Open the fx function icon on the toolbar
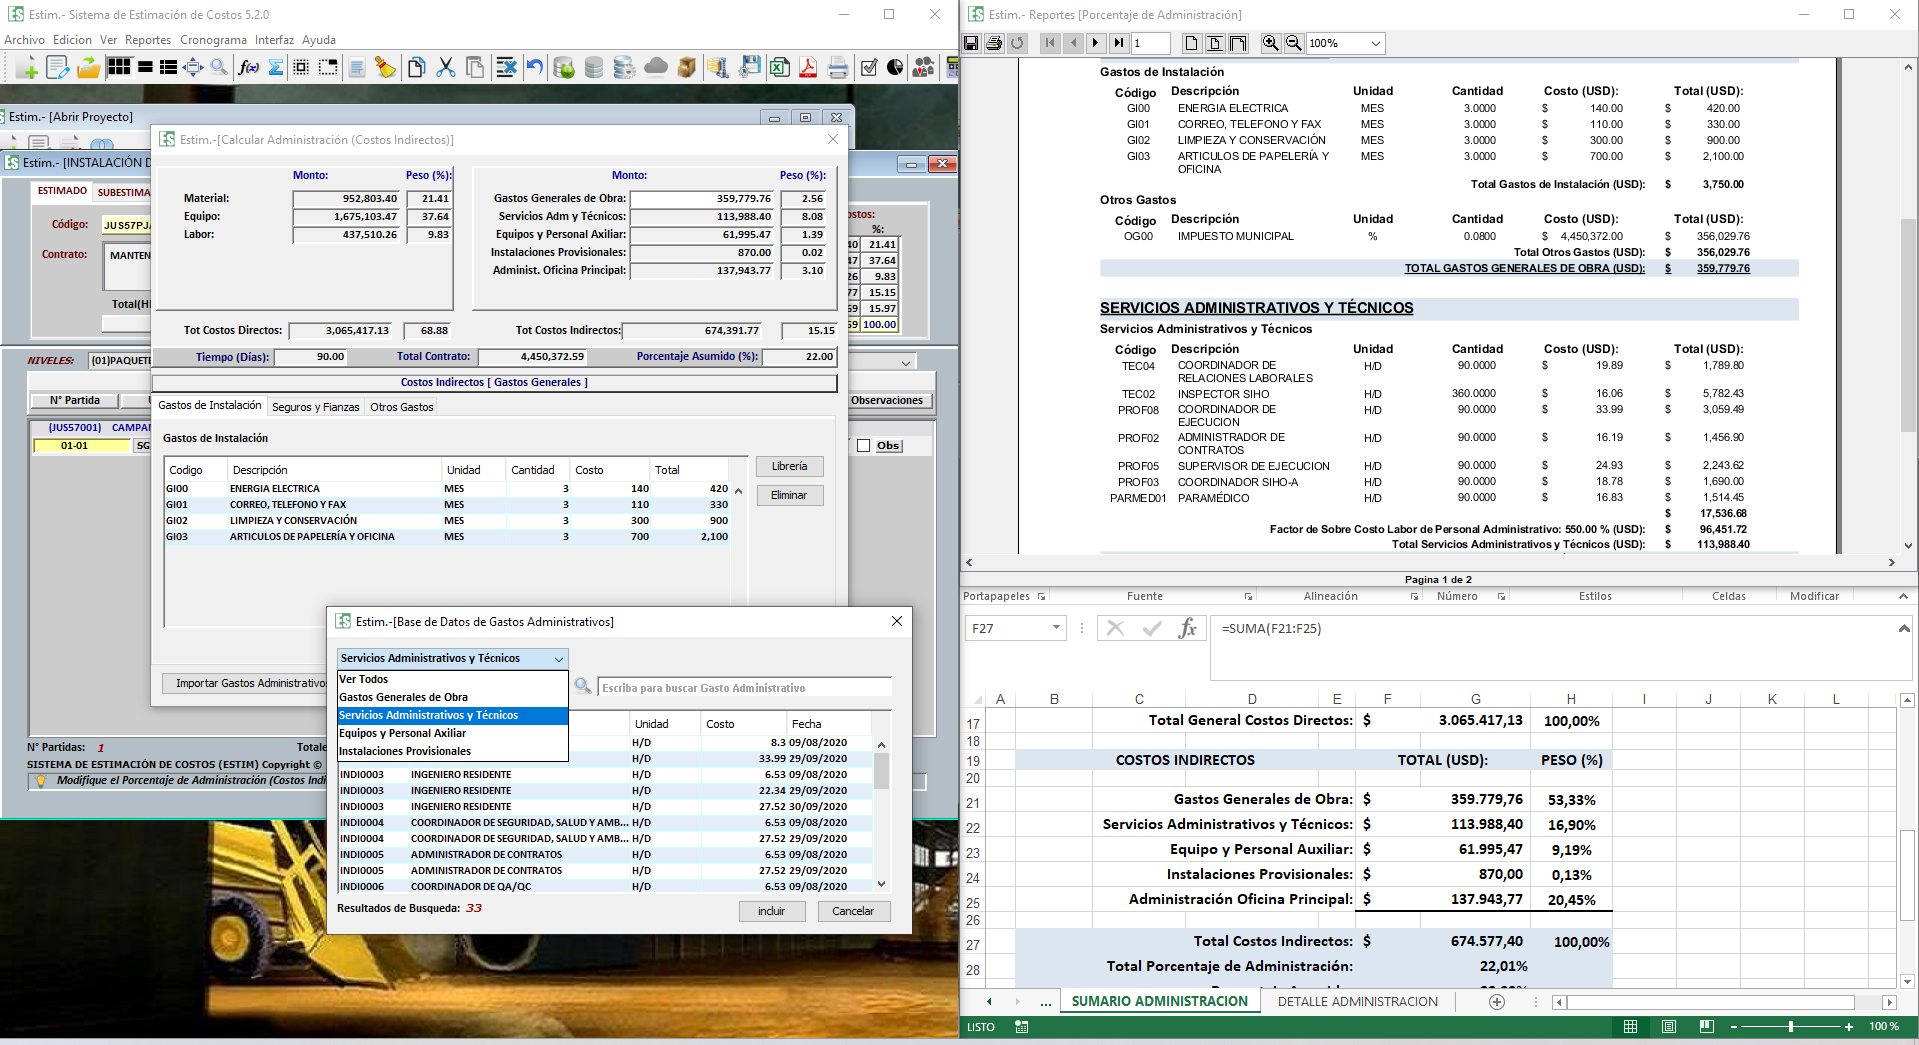Screen dimensions: 1919x1045 (247, 68)
